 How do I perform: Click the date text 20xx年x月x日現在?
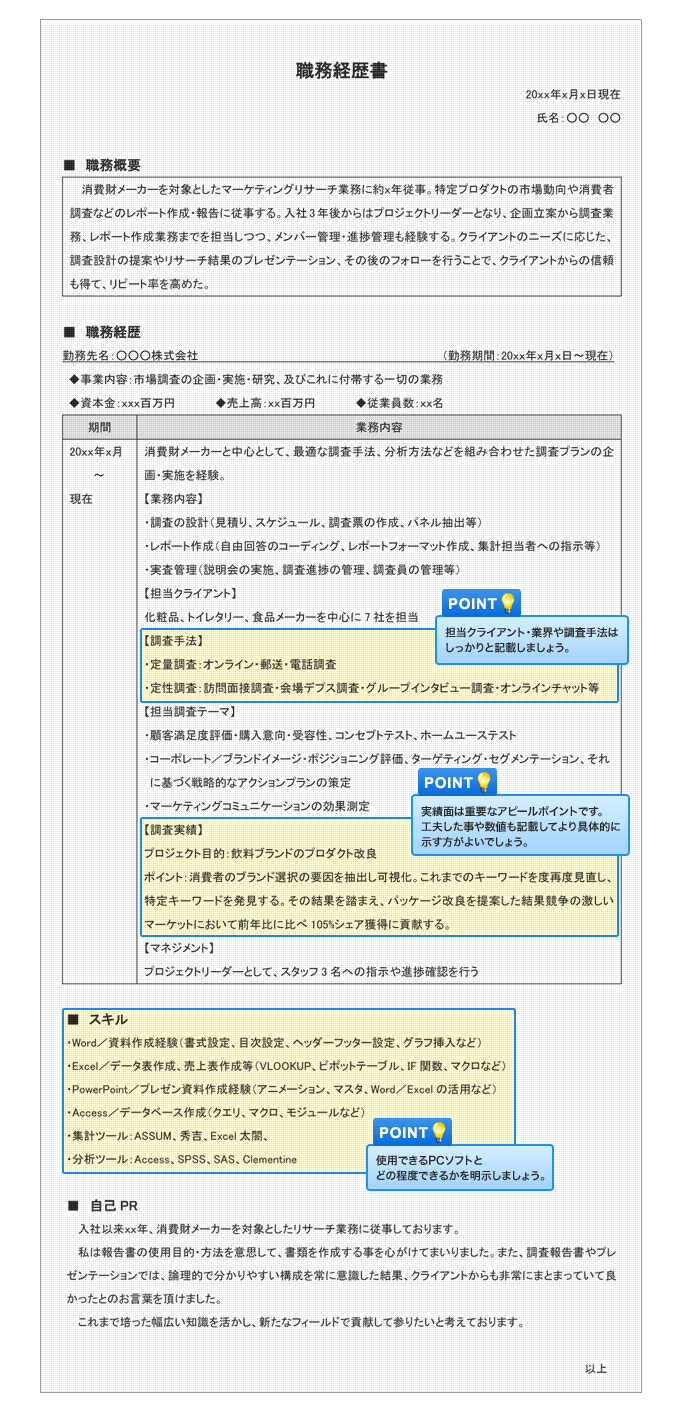[573, 94]
